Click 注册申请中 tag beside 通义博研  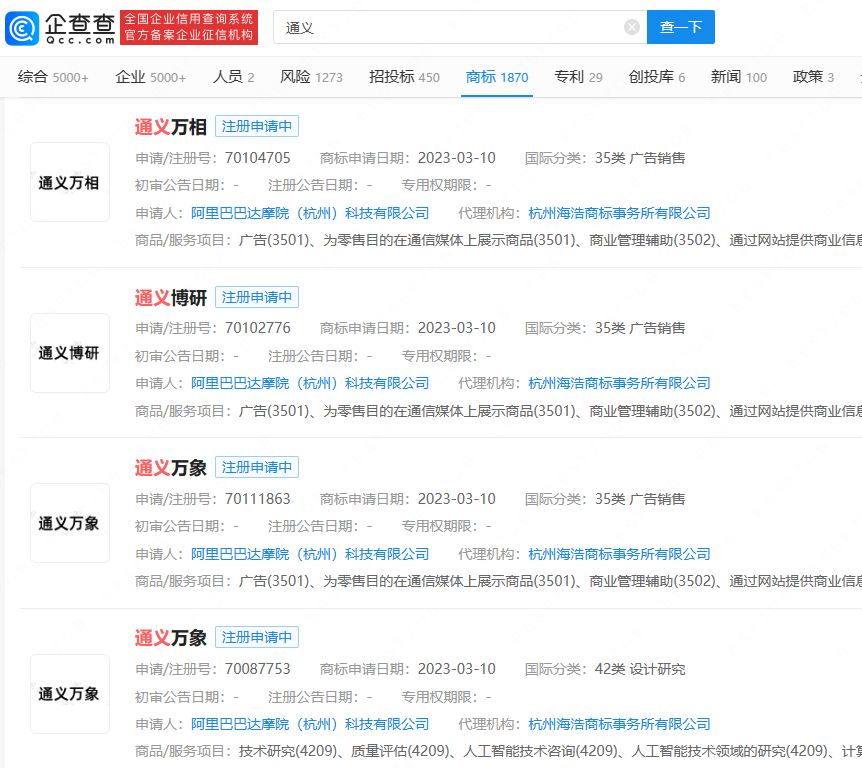(257, 297)
